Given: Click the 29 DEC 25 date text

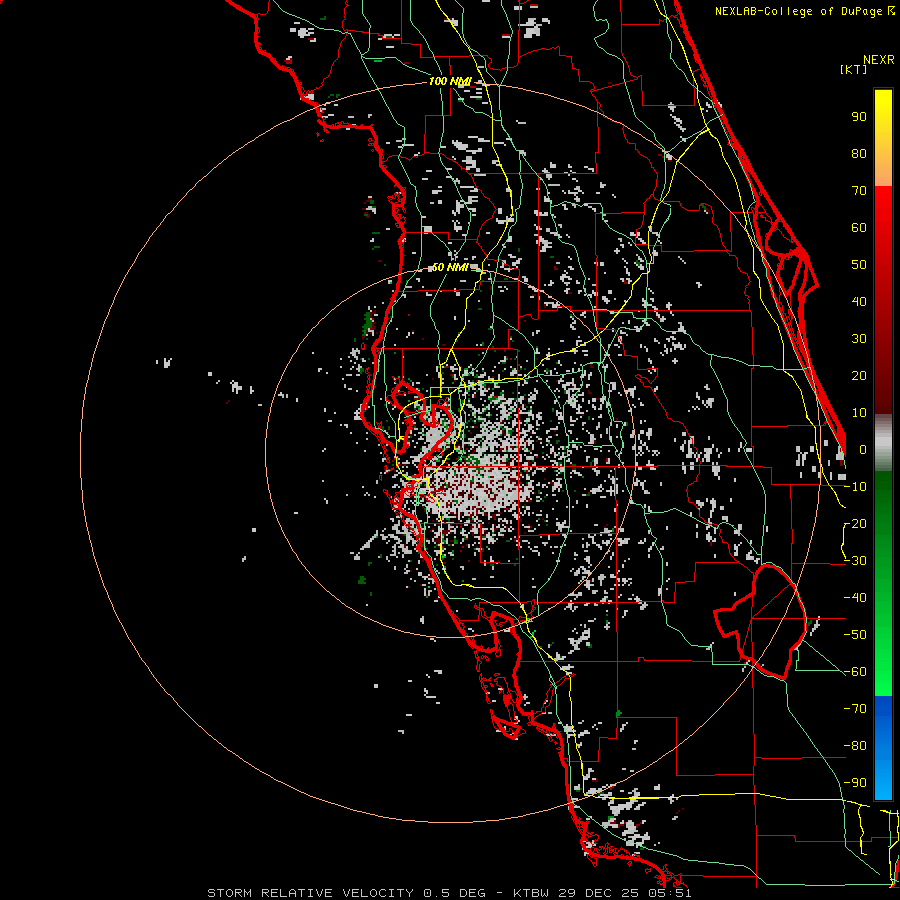Looking at the screenshot, I should (x=601, y=893).
